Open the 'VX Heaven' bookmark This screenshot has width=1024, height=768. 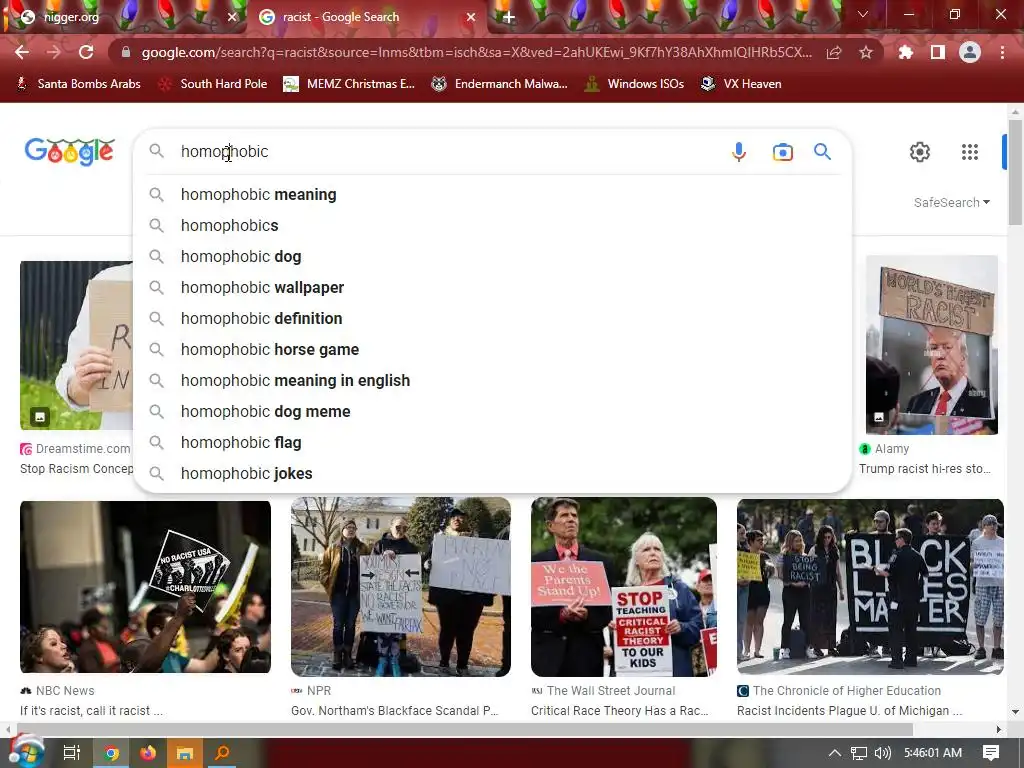[741, 84]
